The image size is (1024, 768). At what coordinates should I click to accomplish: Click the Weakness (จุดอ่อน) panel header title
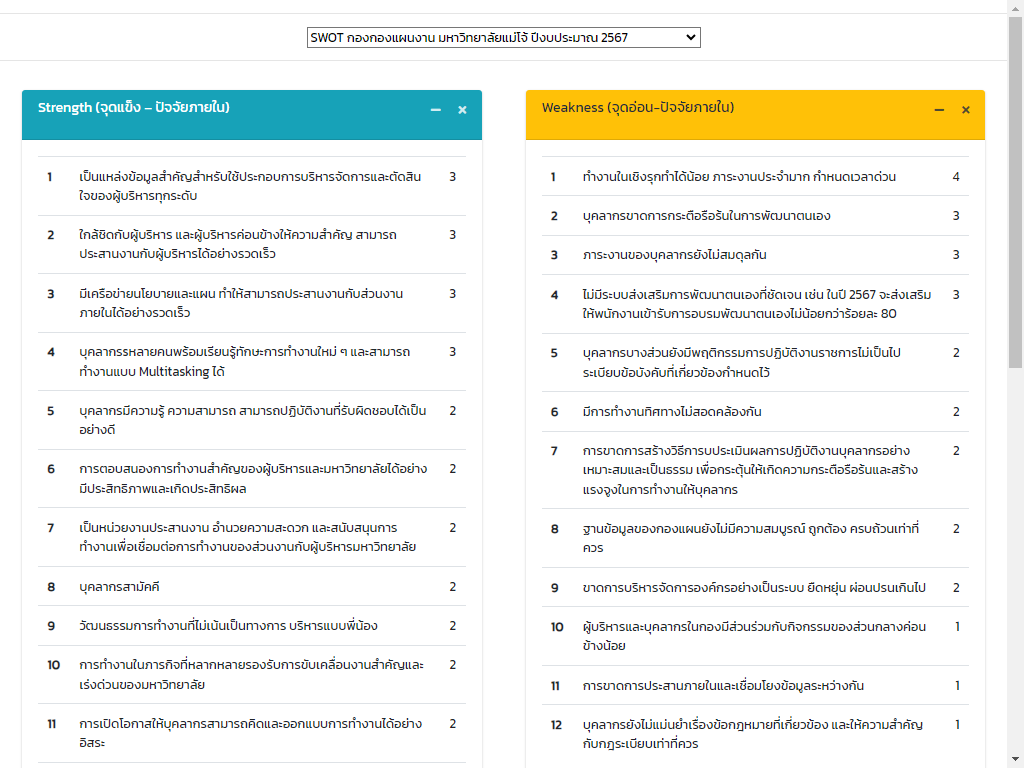pos(638,108)
